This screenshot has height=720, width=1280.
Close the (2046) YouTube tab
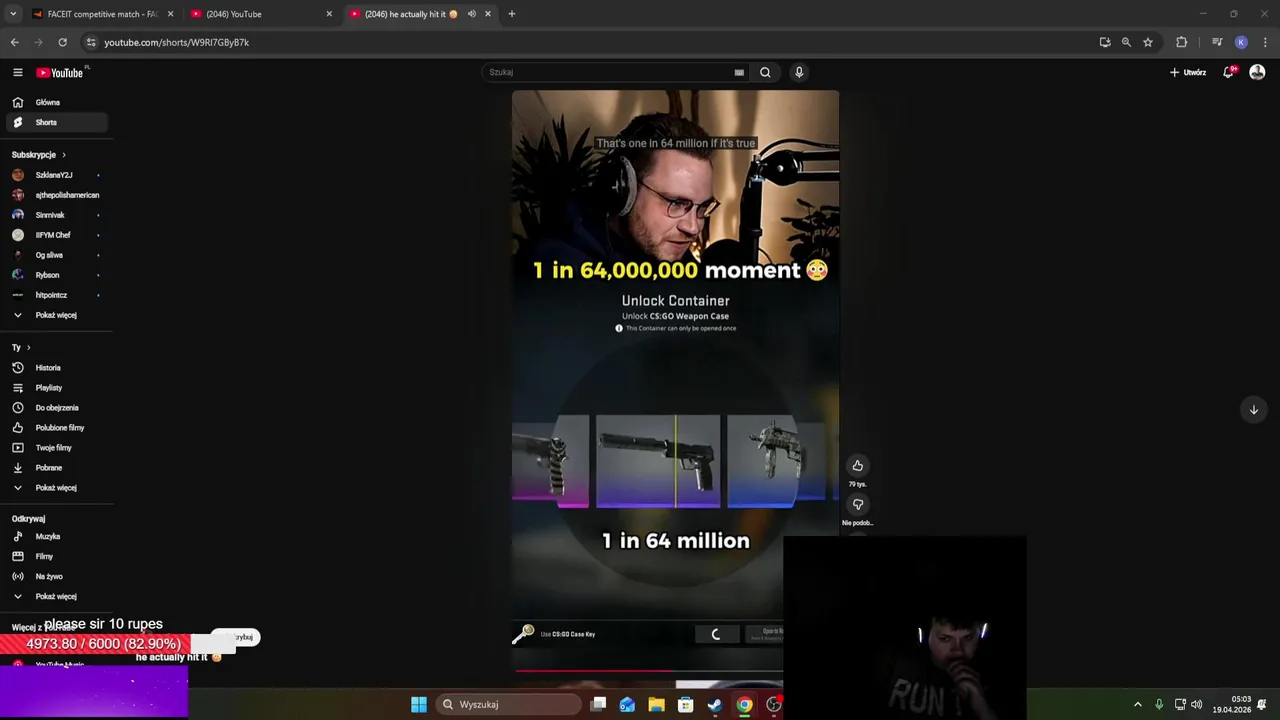coord(329,14)
